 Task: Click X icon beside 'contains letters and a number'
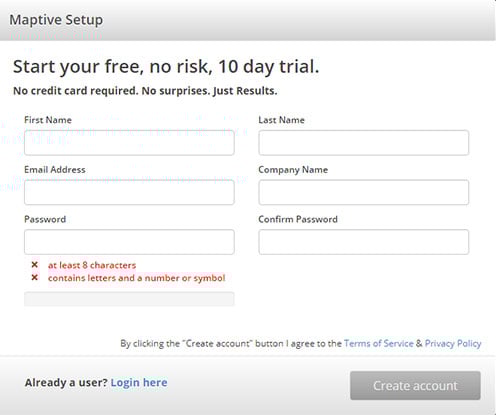tap(34, 277)
